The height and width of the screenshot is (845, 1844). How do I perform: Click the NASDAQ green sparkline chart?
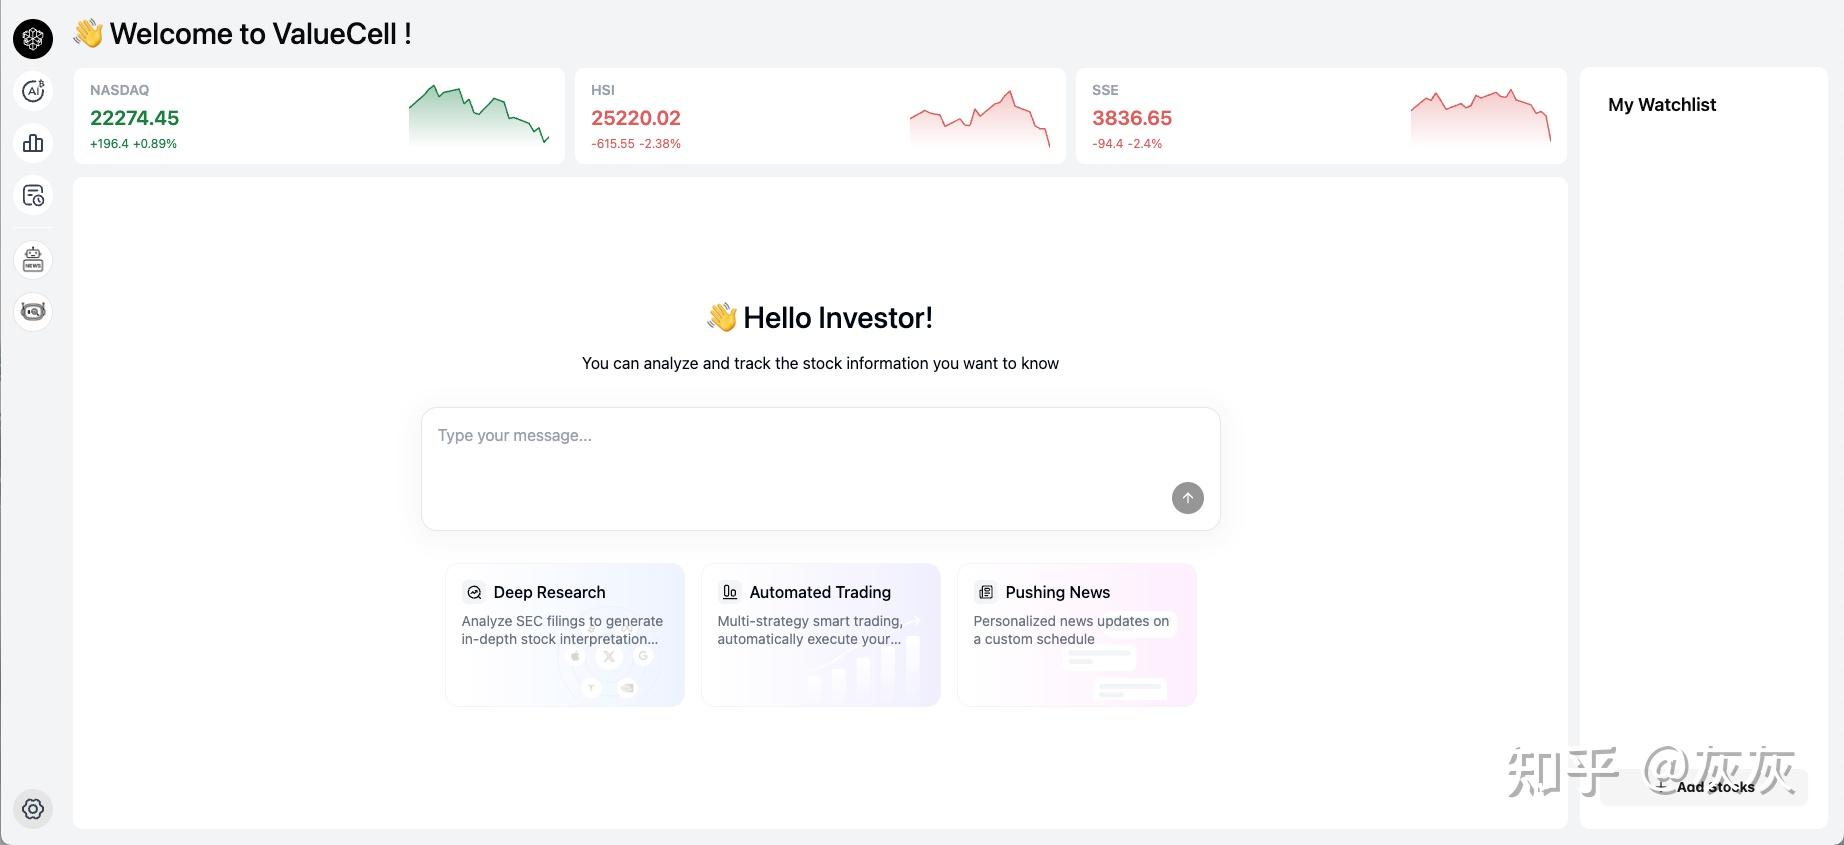pyautogui.click(x=479, y=116)
